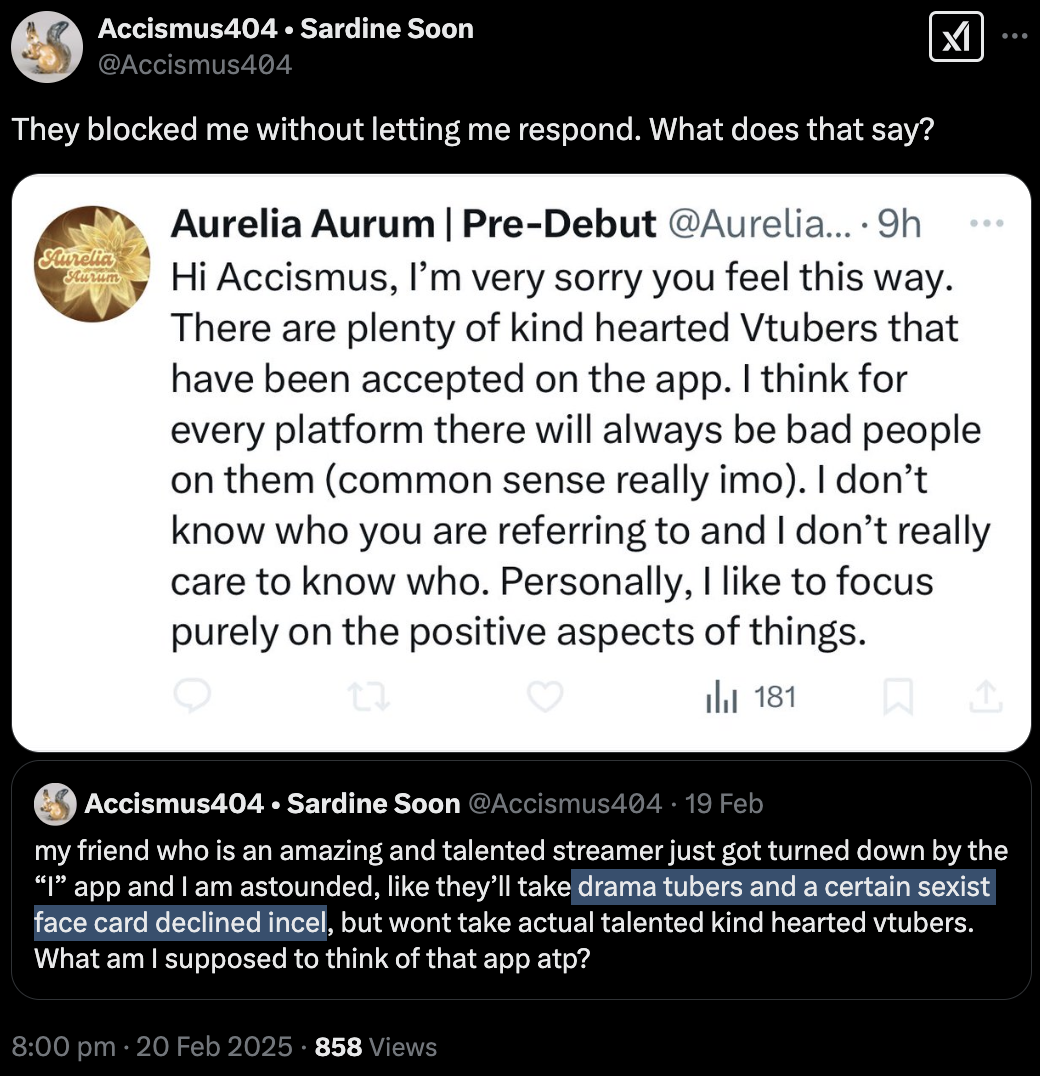1040x1076 pixels.
Task: Open the quoted tweet's 19 Feb date
Action: point(727,803)
